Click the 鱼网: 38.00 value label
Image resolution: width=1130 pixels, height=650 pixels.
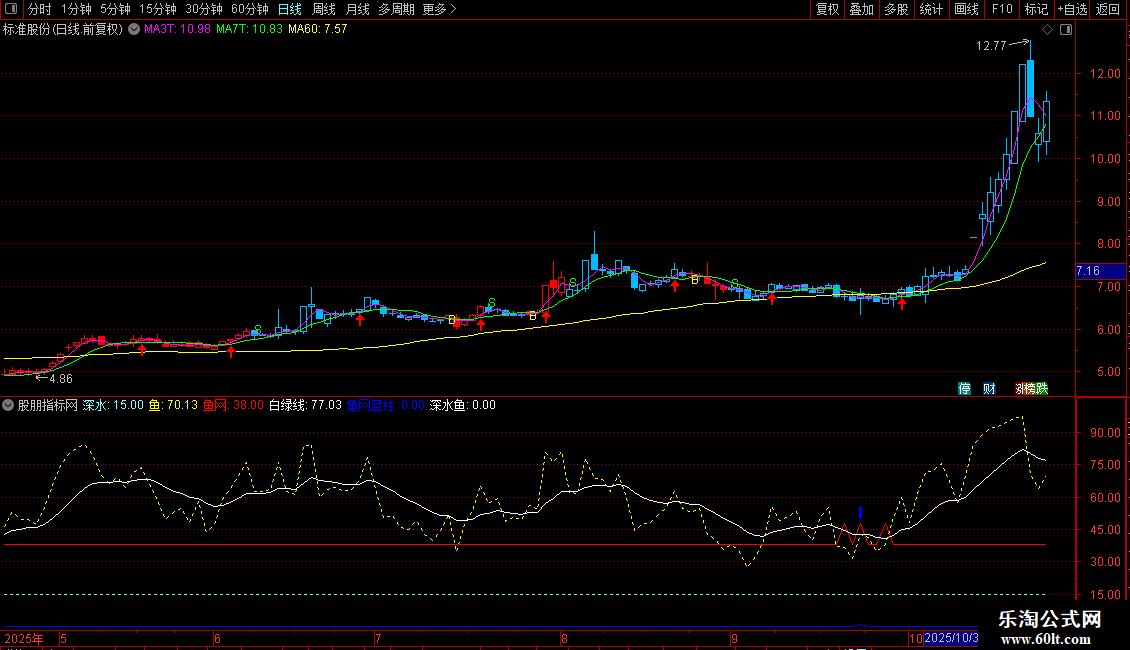[x=233, y=406]
